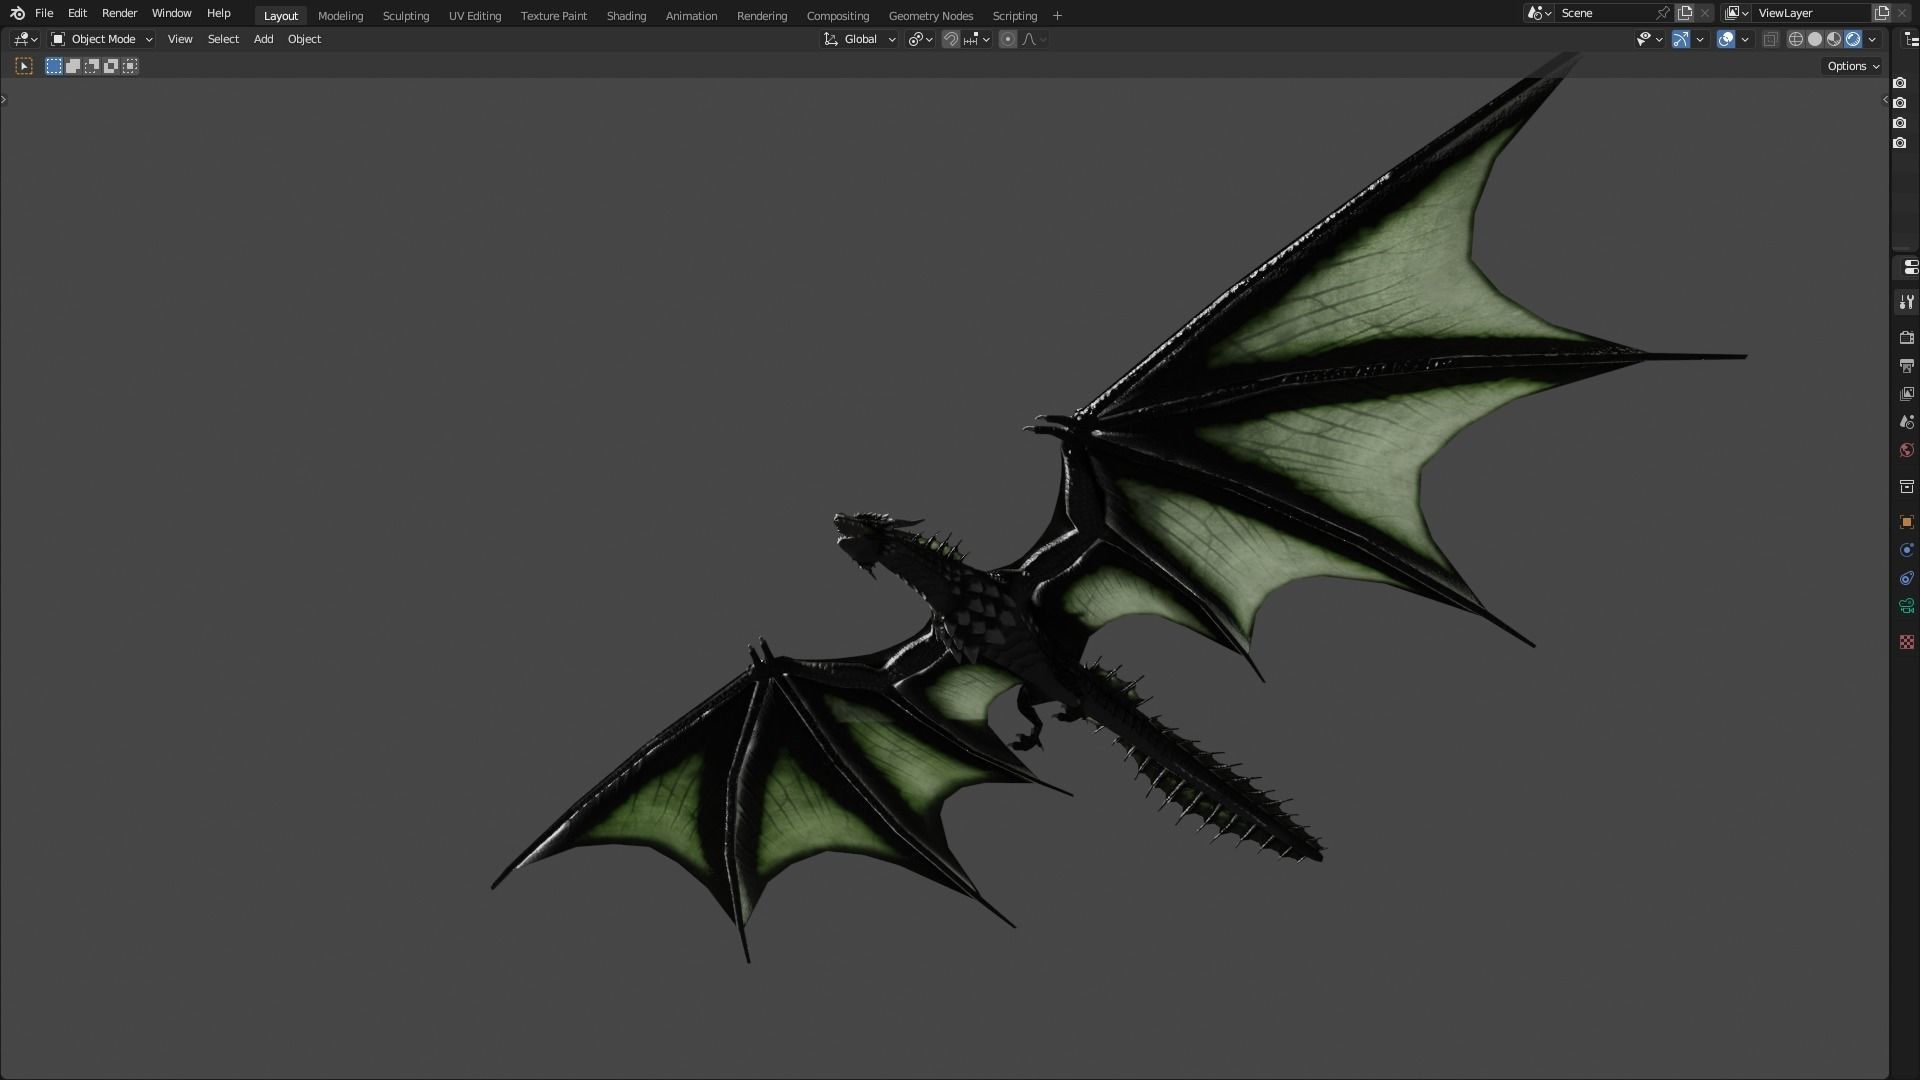Open Object Data camera properties icon
This screenshot has width=1920, height=1080.
(x=1906, y=606)
